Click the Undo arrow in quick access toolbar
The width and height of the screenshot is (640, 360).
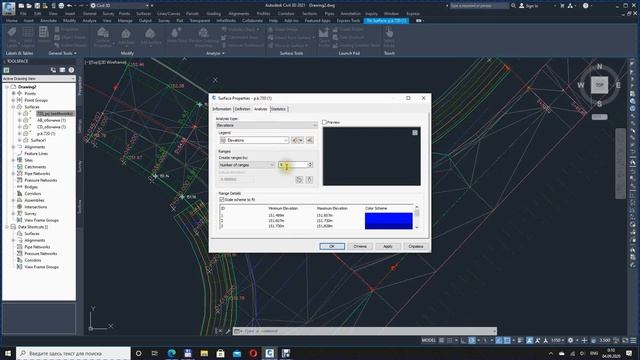(x=69, y=6)
